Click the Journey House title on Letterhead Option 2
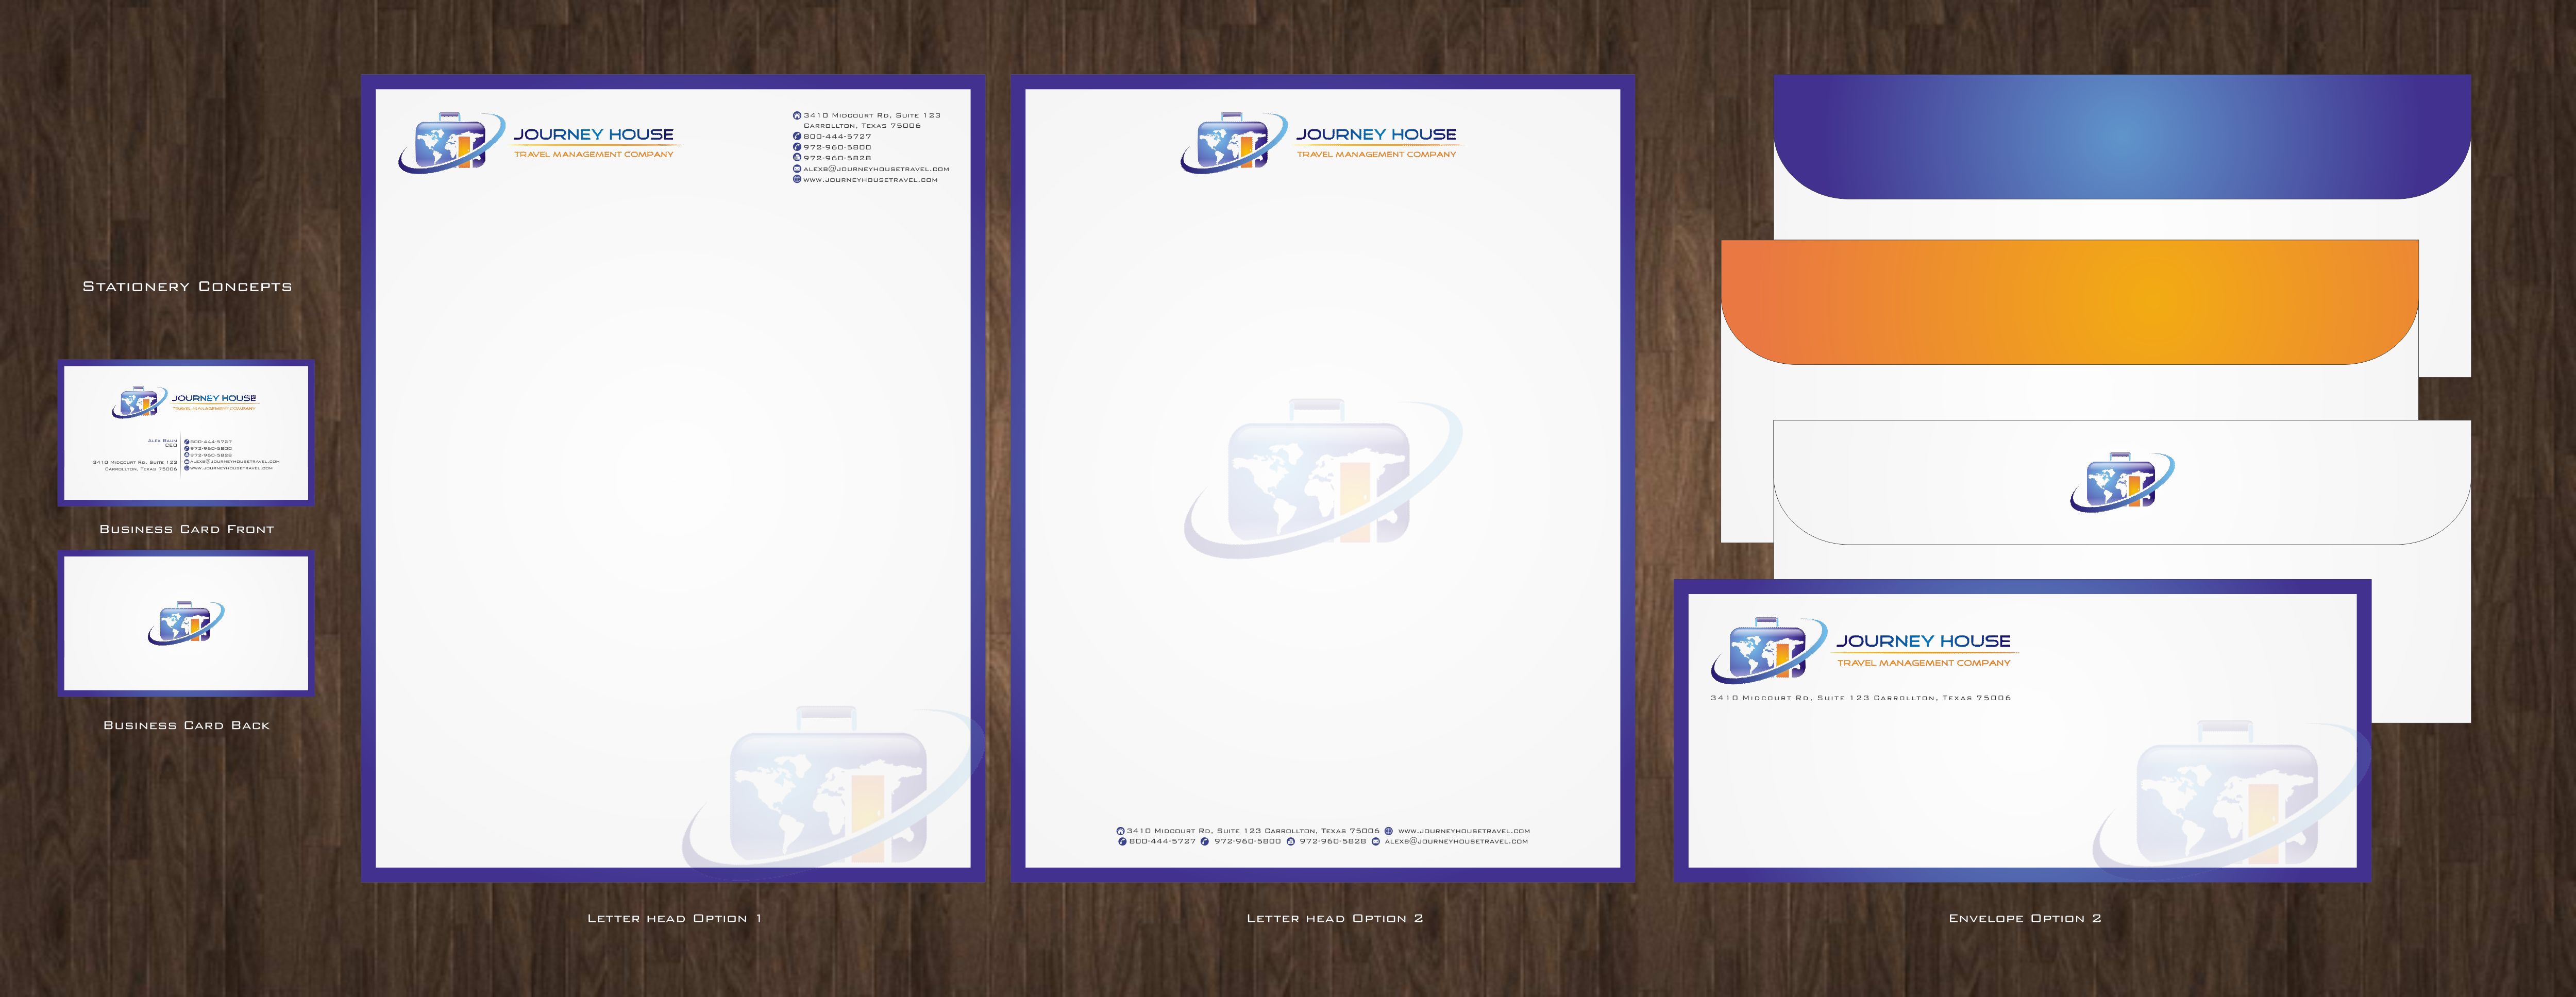The height and width of the screenshot is (997, 2576). (1376, 134)
